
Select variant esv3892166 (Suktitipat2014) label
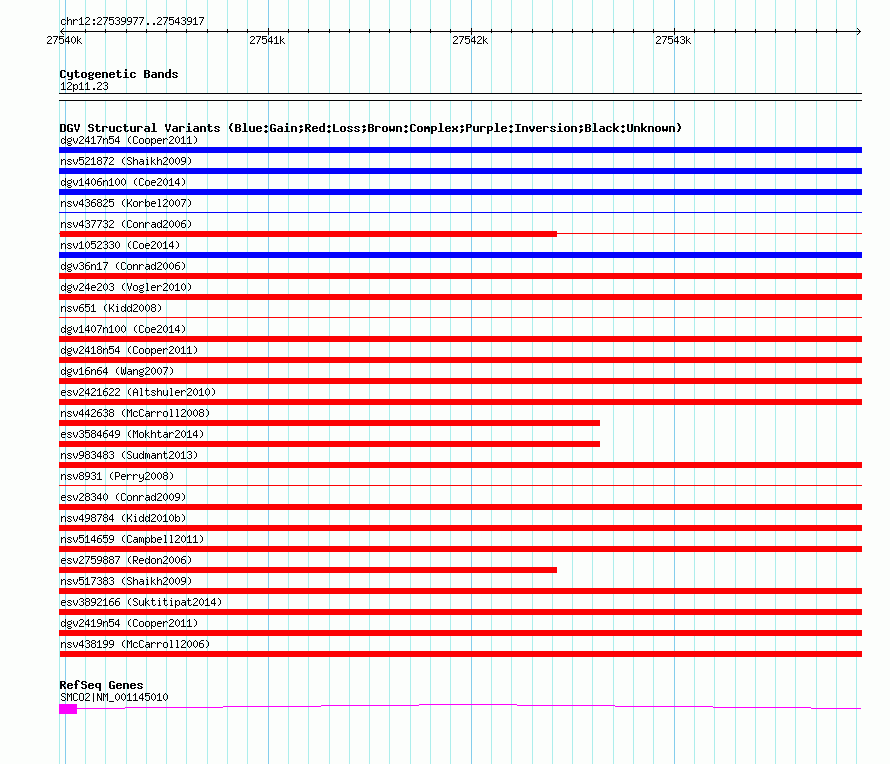(x=141, y=602)
